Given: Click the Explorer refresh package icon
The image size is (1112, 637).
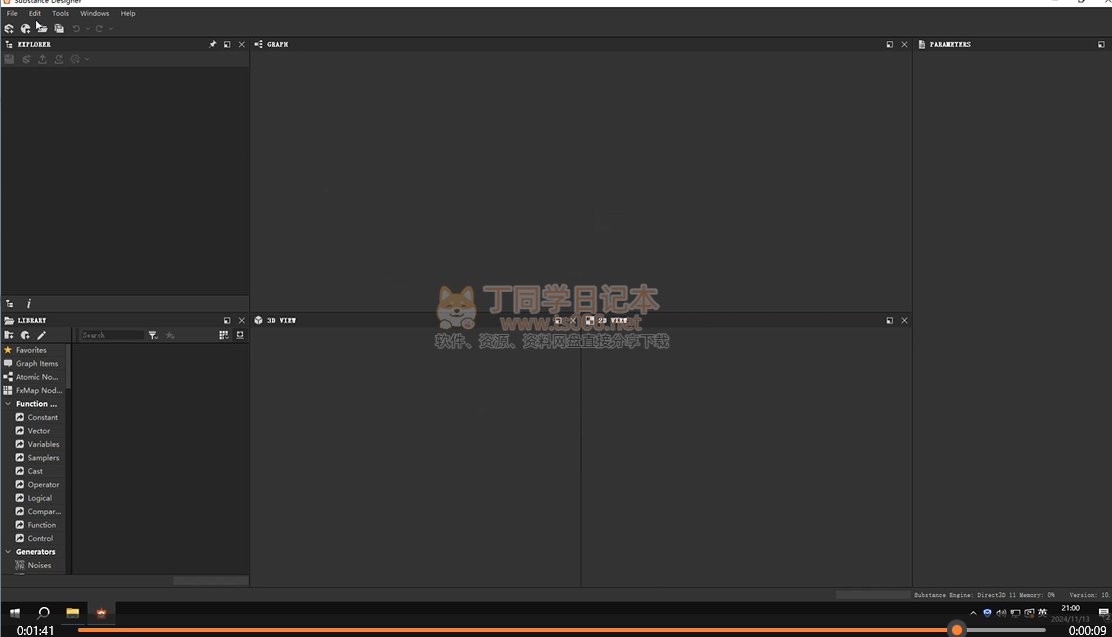Looking at the screenshot, I should tap(26, 59).
